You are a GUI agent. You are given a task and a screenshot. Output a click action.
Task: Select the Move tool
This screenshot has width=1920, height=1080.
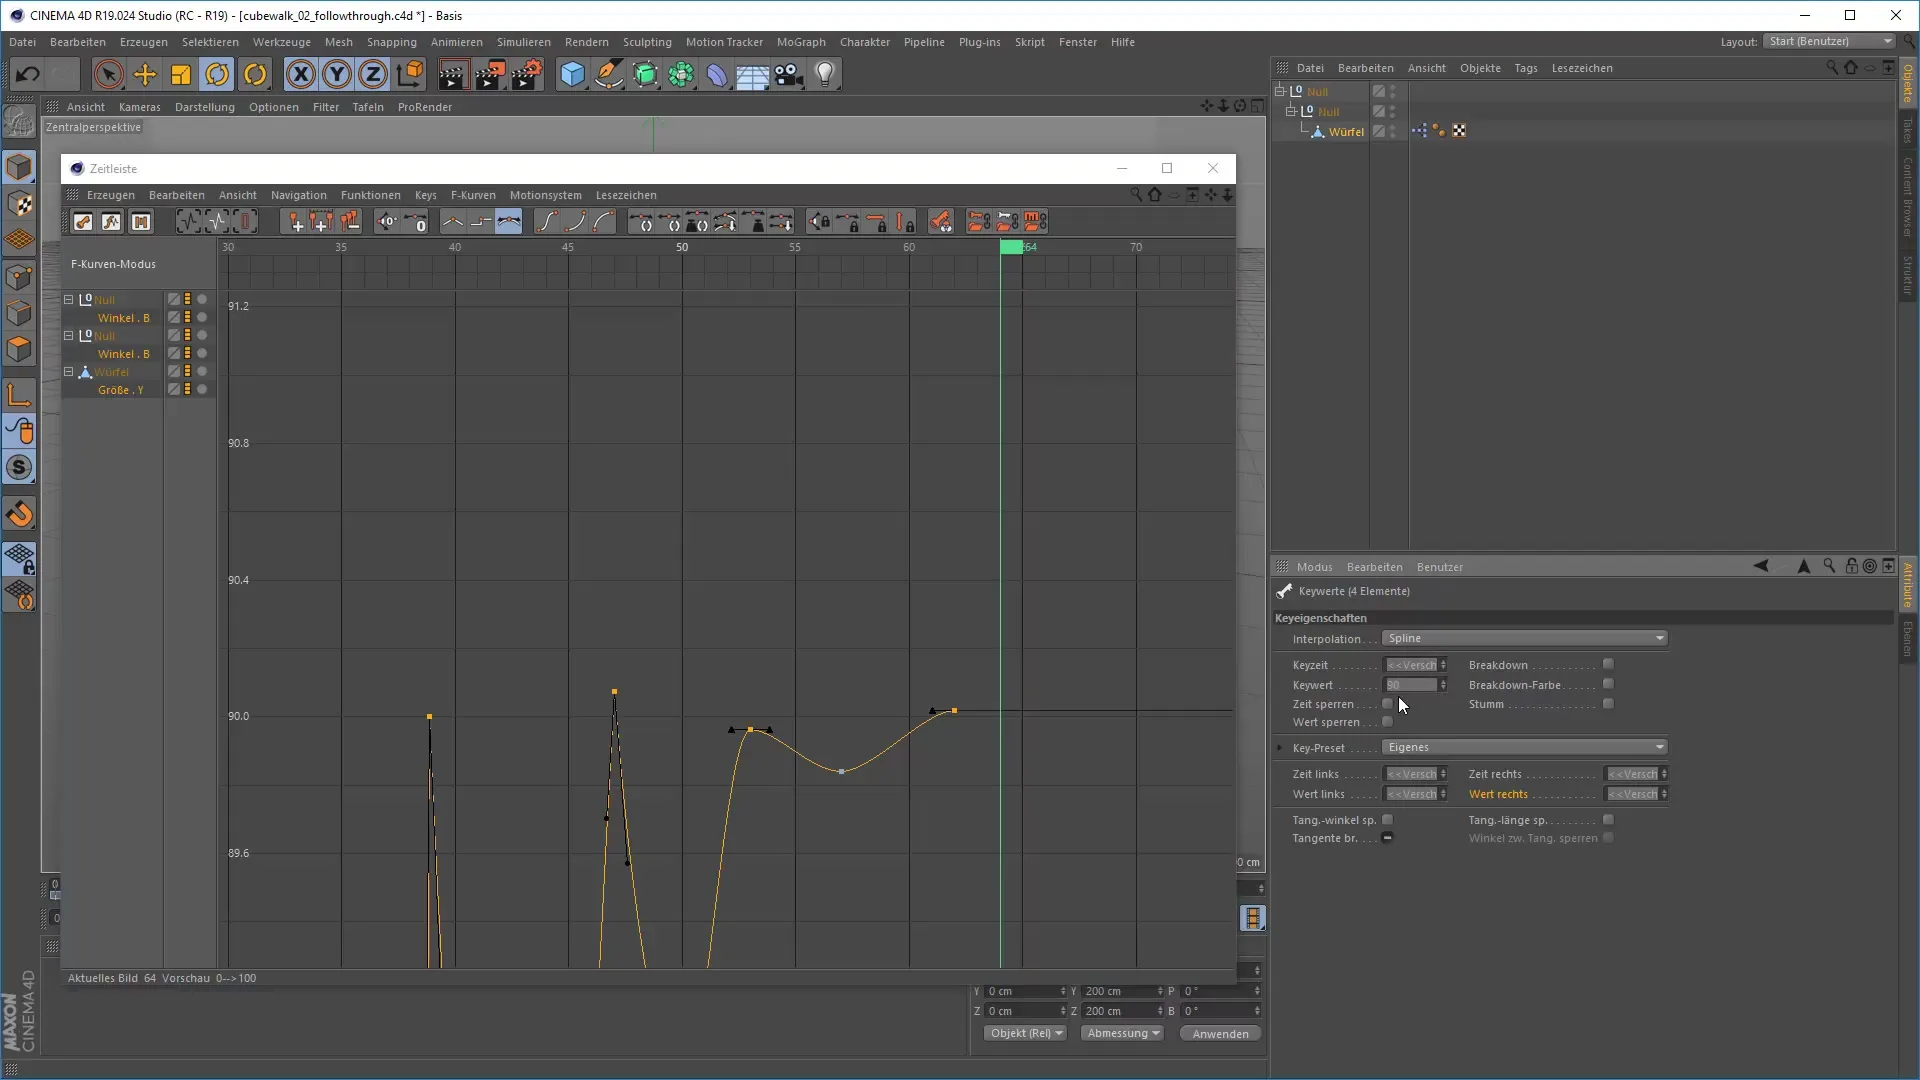(145, 74)
